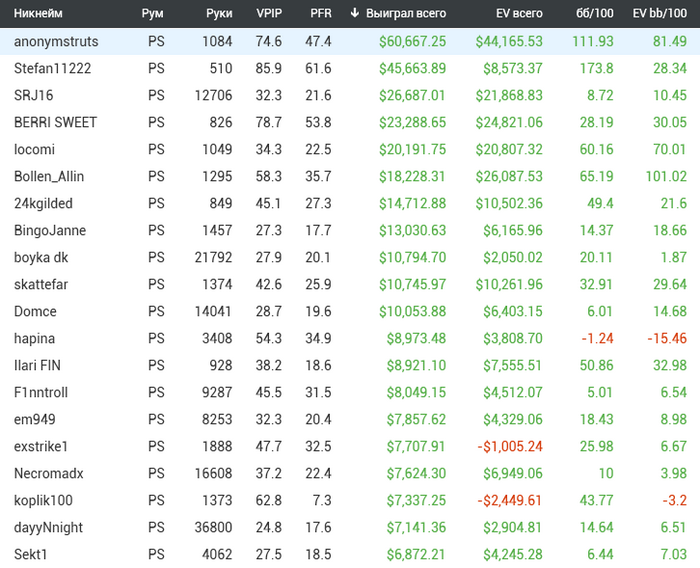Click hands count 36800

point(213,527)
